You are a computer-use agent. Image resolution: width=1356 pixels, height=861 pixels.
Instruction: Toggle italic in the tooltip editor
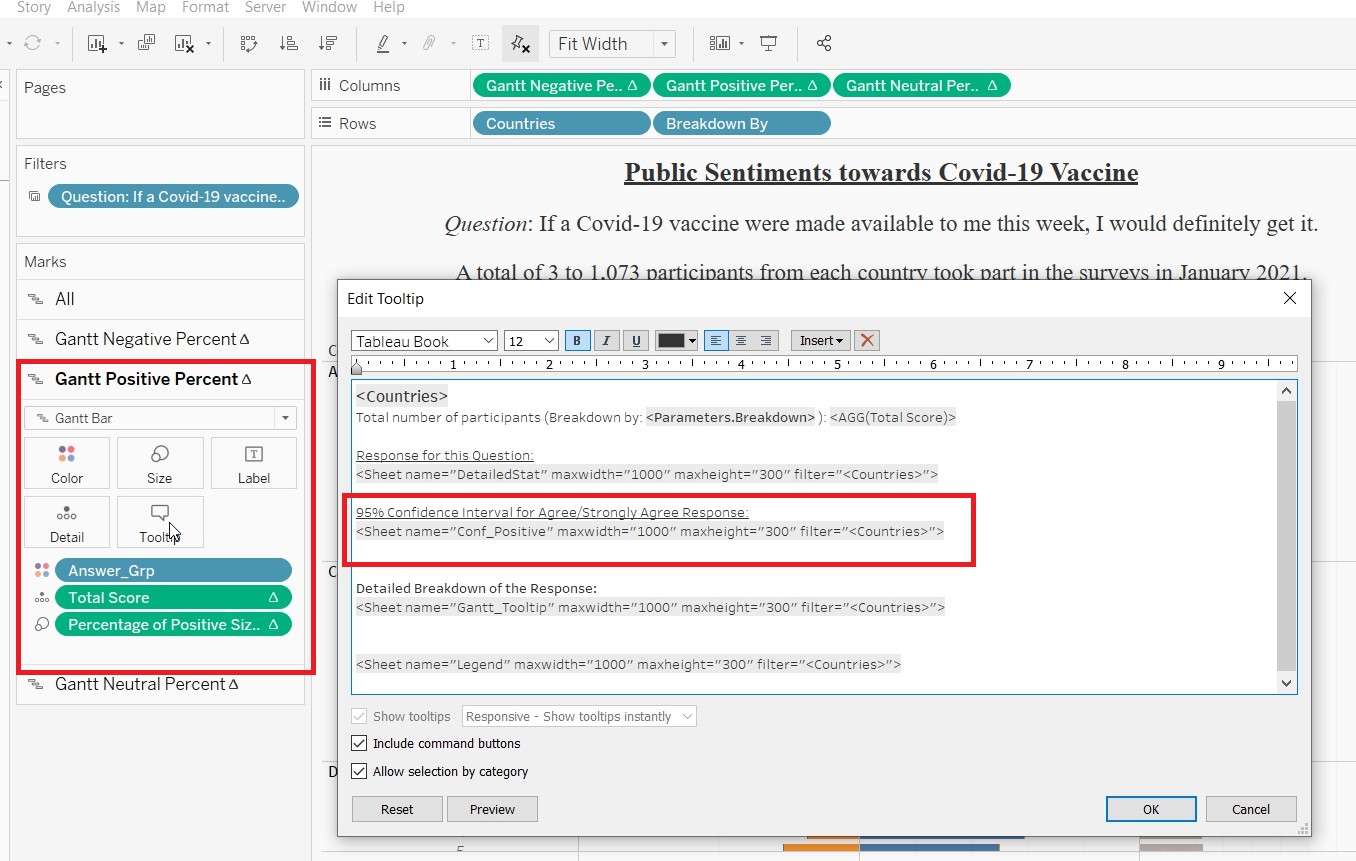click(x=606, y=341)
